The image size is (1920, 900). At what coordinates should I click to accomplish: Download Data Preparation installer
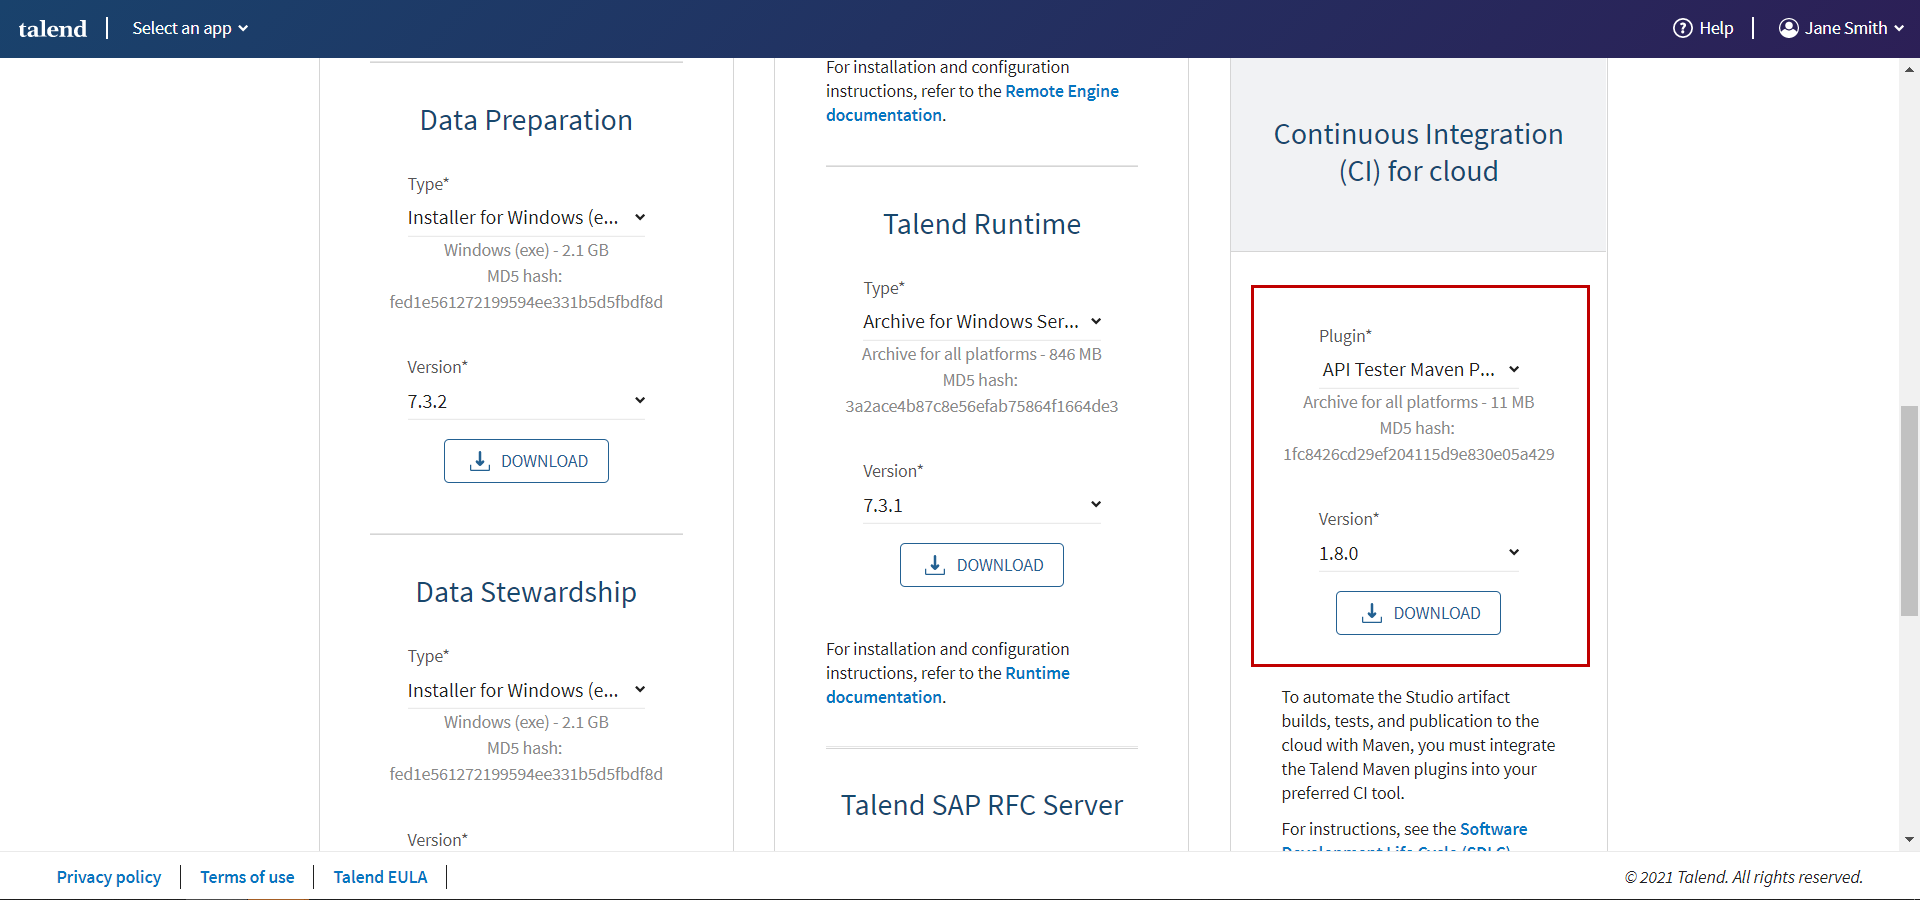[x=526, y=461]
